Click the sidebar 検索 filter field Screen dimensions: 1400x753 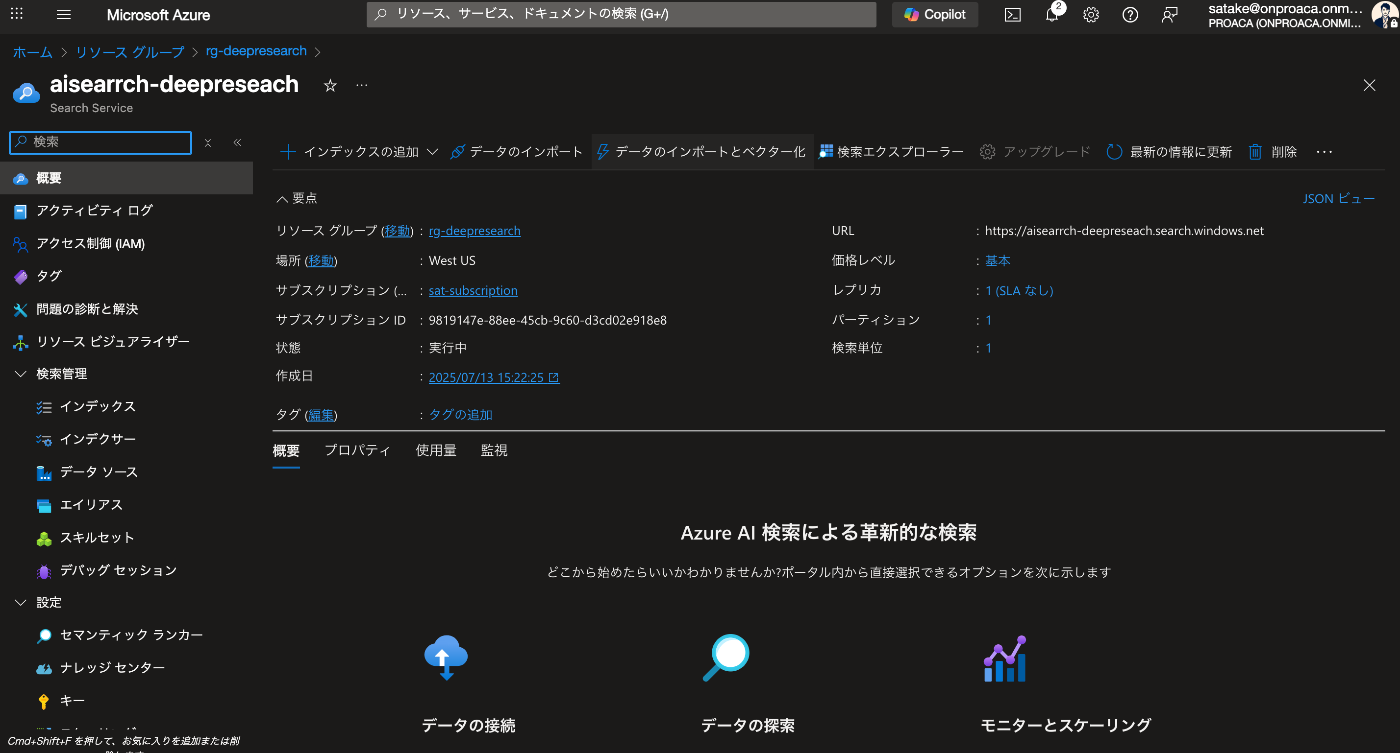point(100,143)
